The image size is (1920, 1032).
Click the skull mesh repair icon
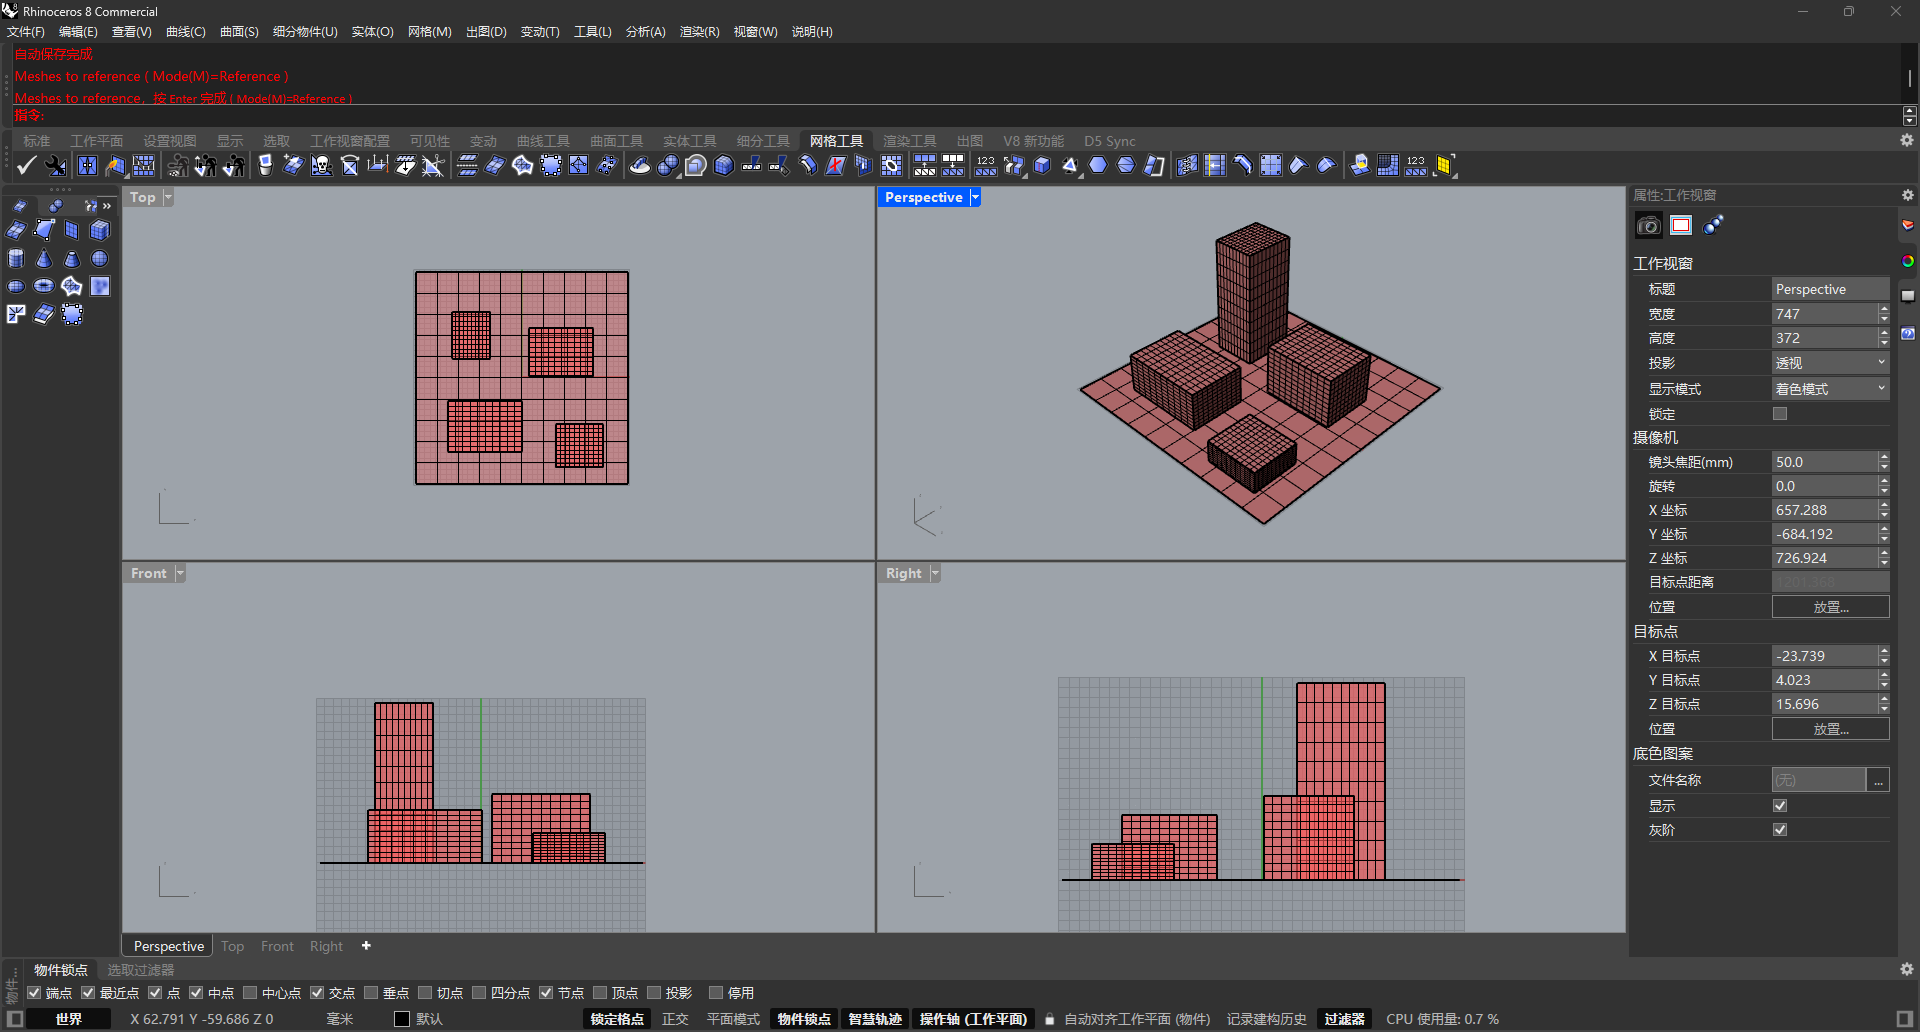321,166
